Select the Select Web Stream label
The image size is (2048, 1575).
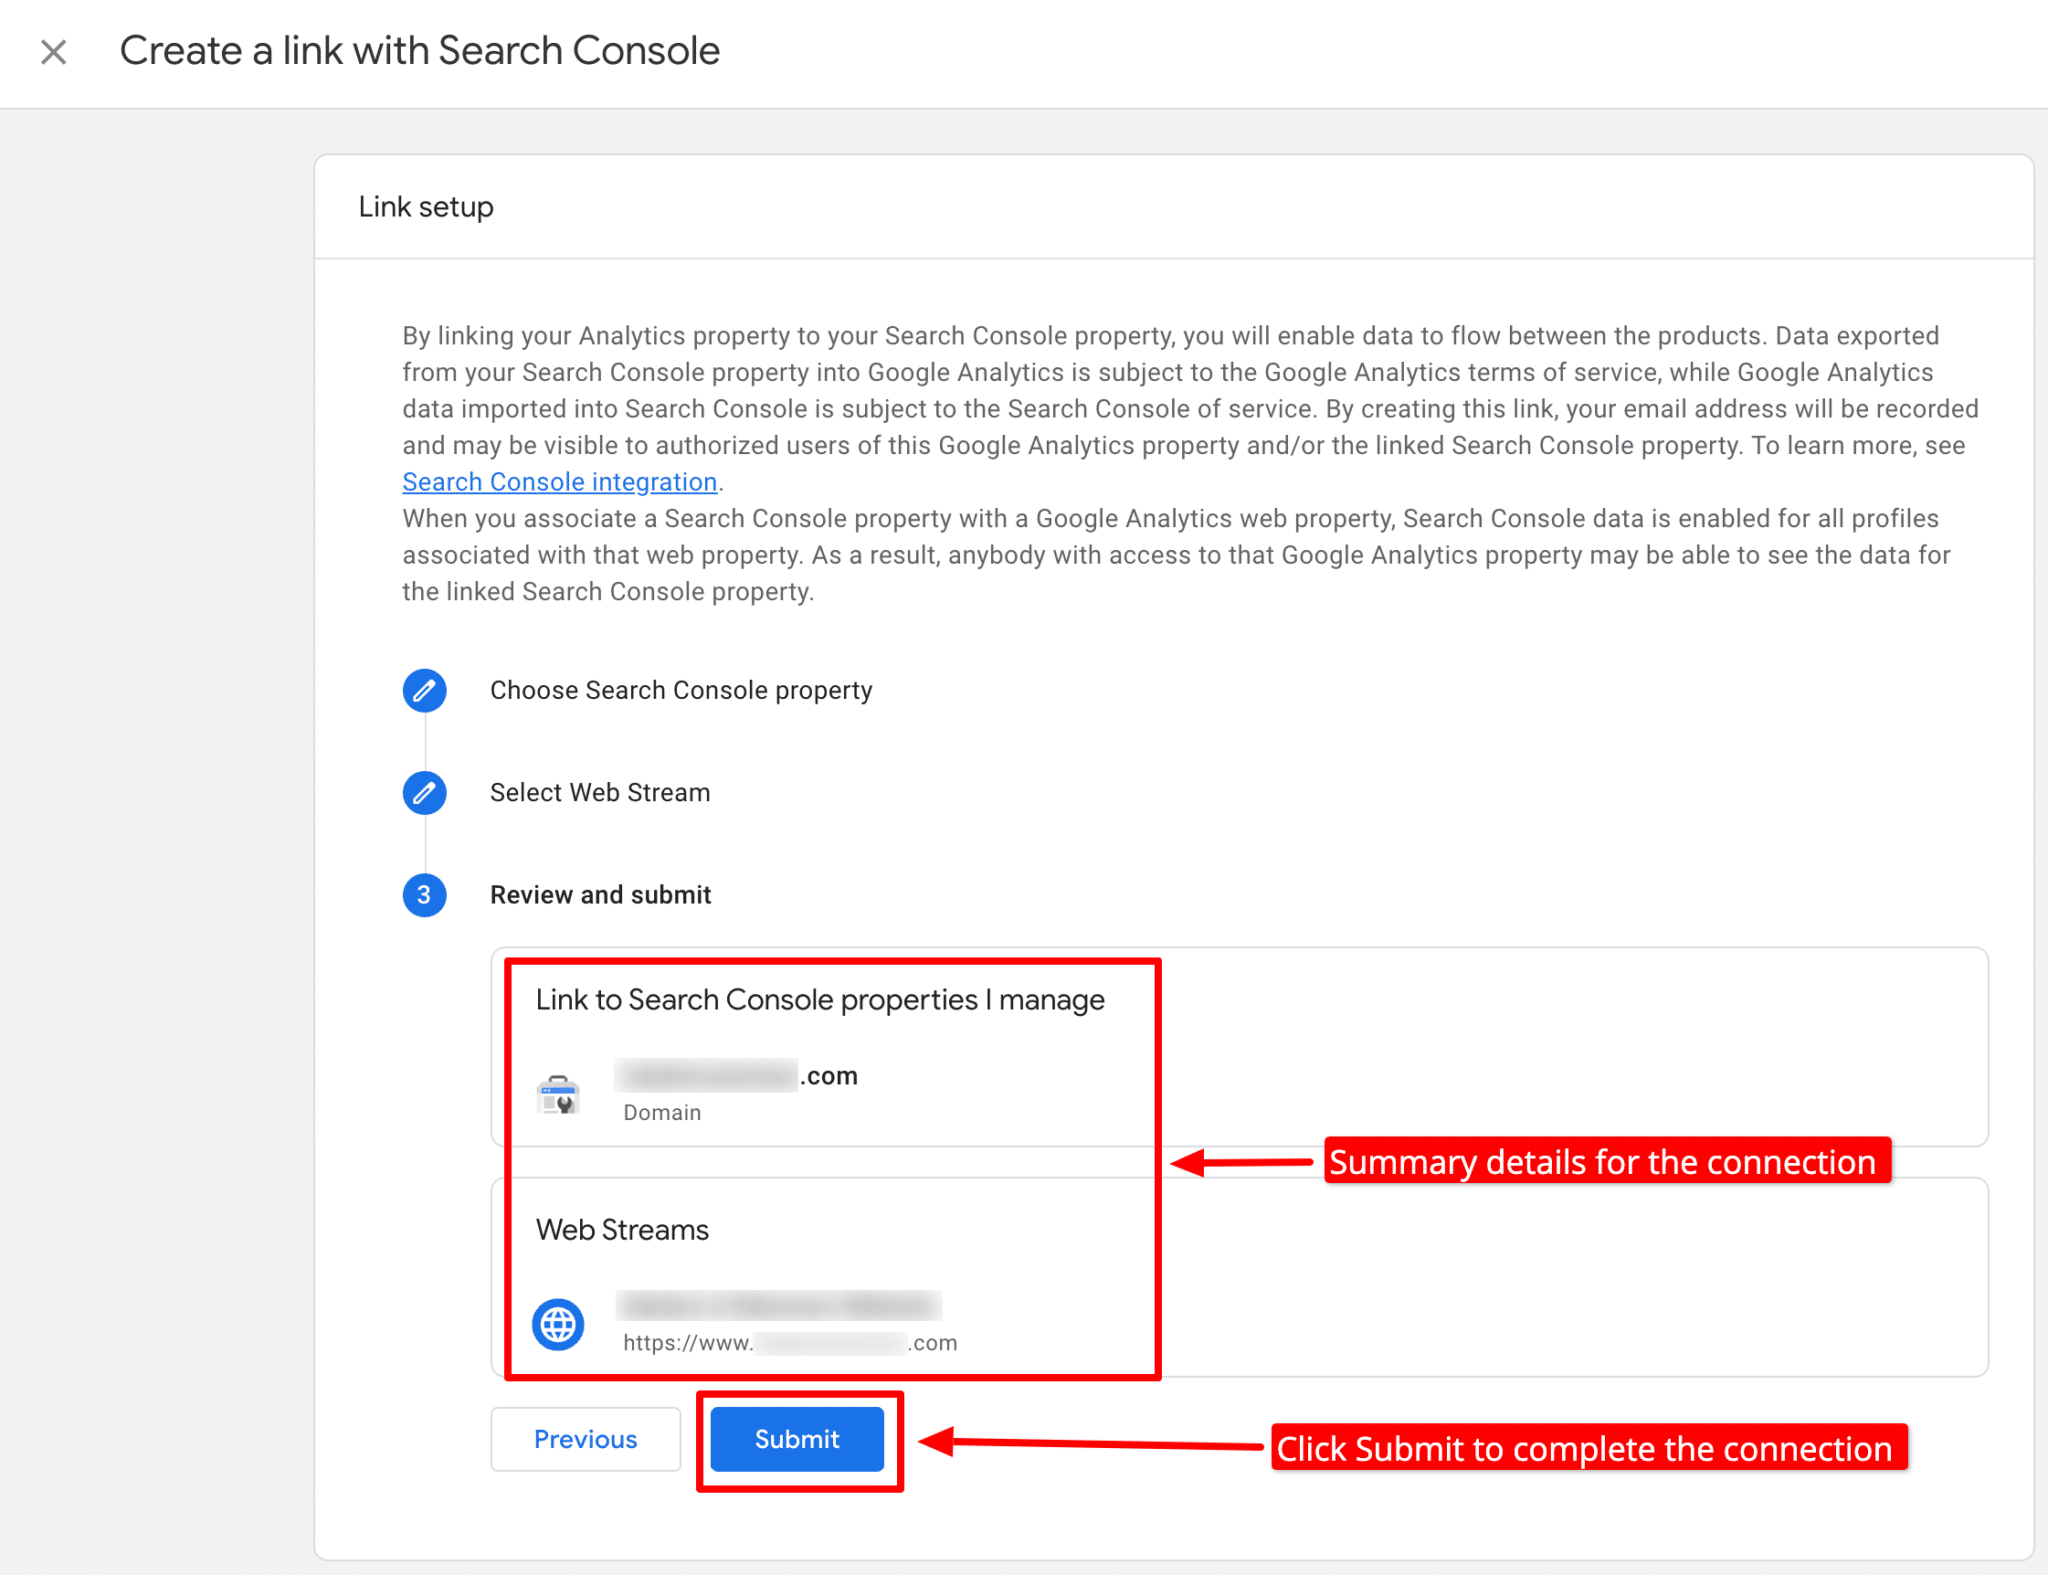point(600,793)
